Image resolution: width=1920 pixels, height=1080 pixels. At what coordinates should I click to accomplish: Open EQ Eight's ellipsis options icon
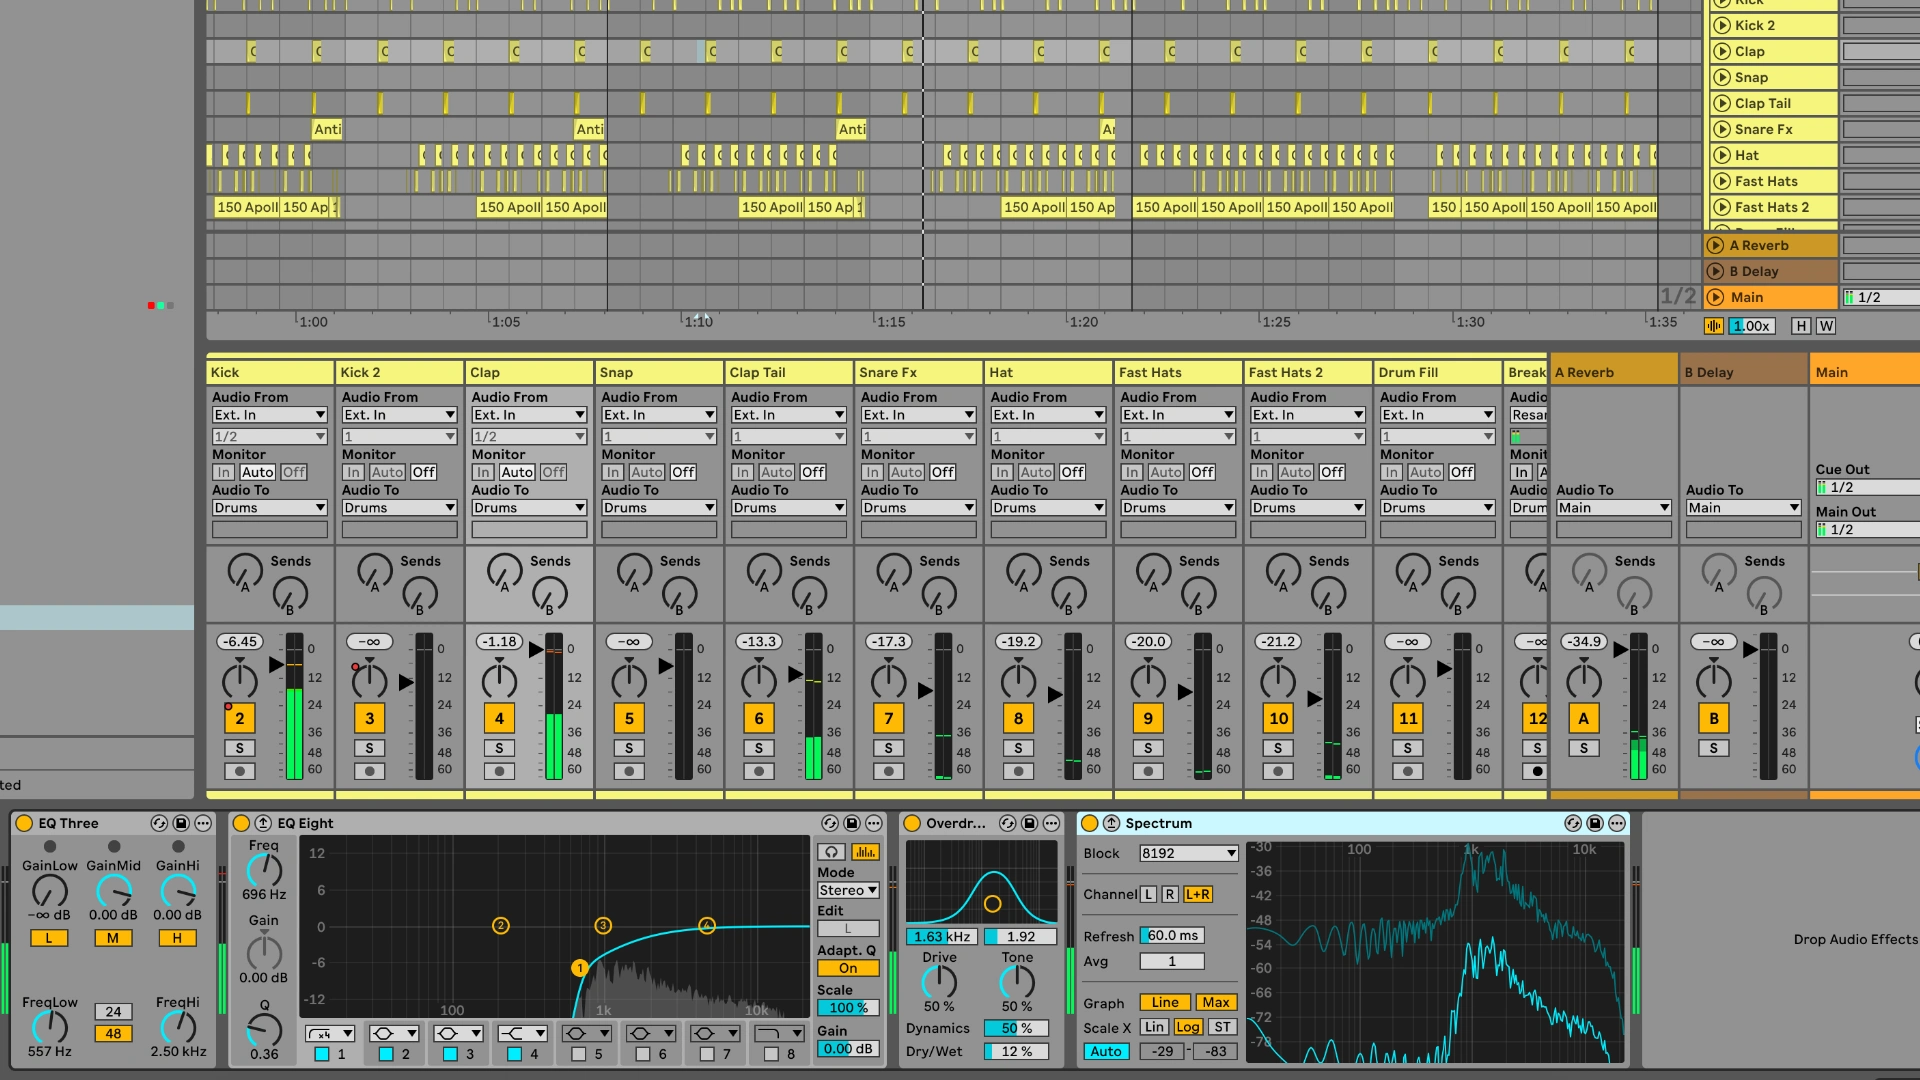(872, 823)
